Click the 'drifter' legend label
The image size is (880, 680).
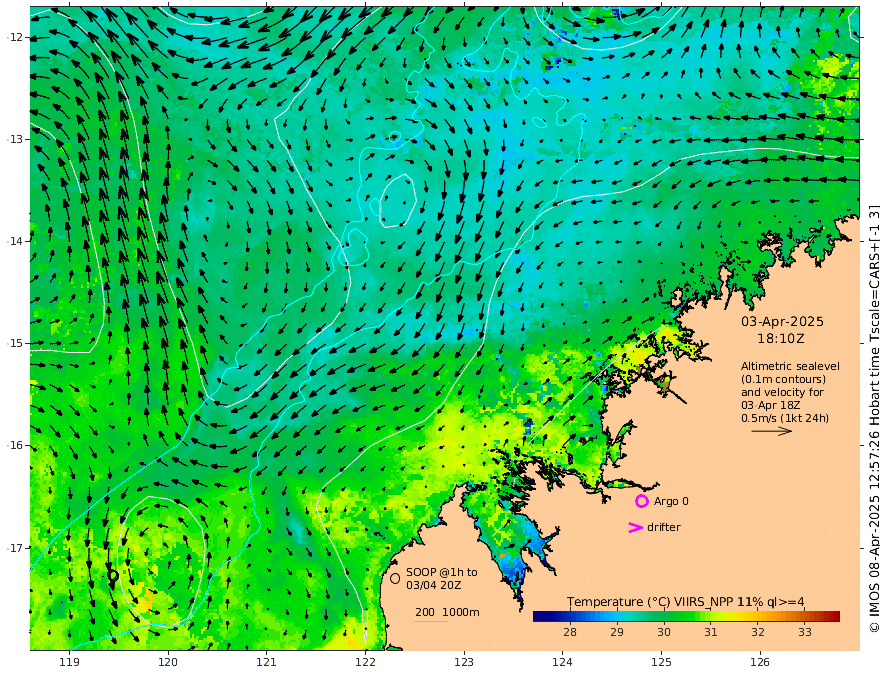(x=663, y=527)
